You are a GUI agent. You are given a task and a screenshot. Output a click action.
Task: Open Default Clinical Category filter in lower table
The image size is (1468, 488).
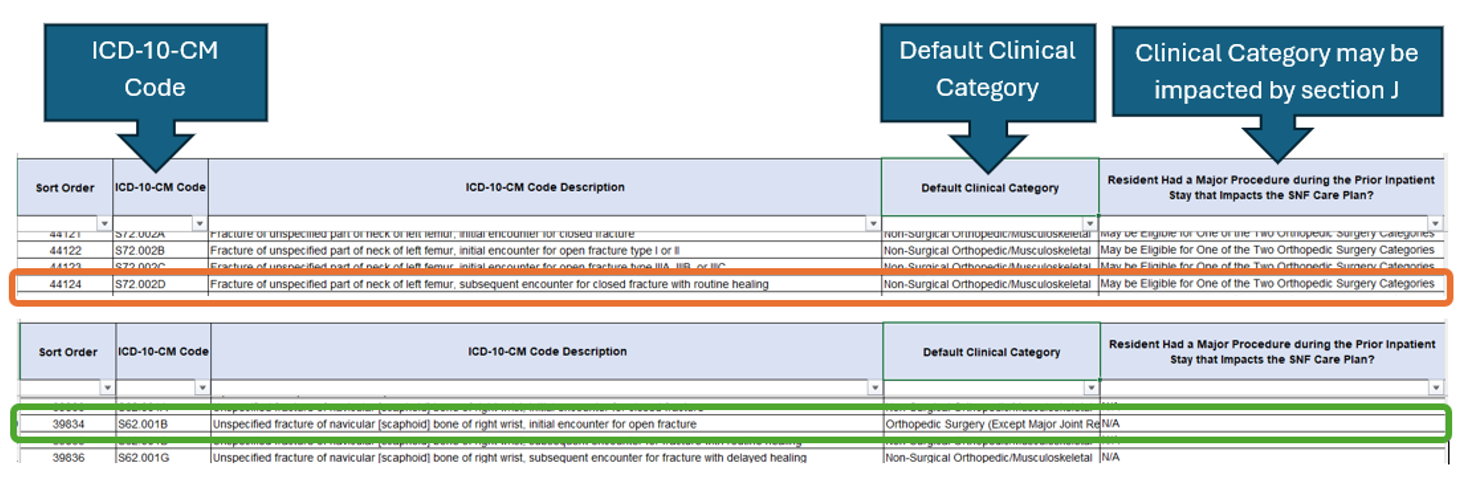pyautogui.click(x=1090, y=388)
